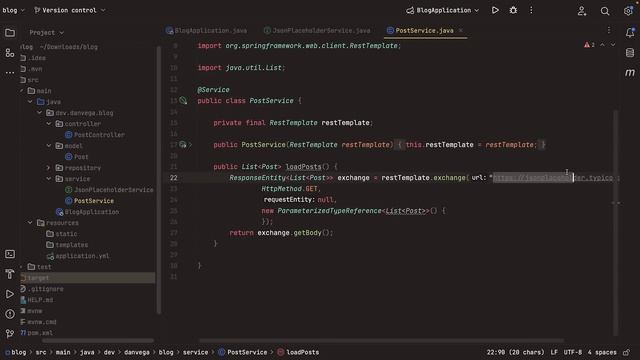Change the LF line separator
Viewport: 640px width, 360px height.
554,352
